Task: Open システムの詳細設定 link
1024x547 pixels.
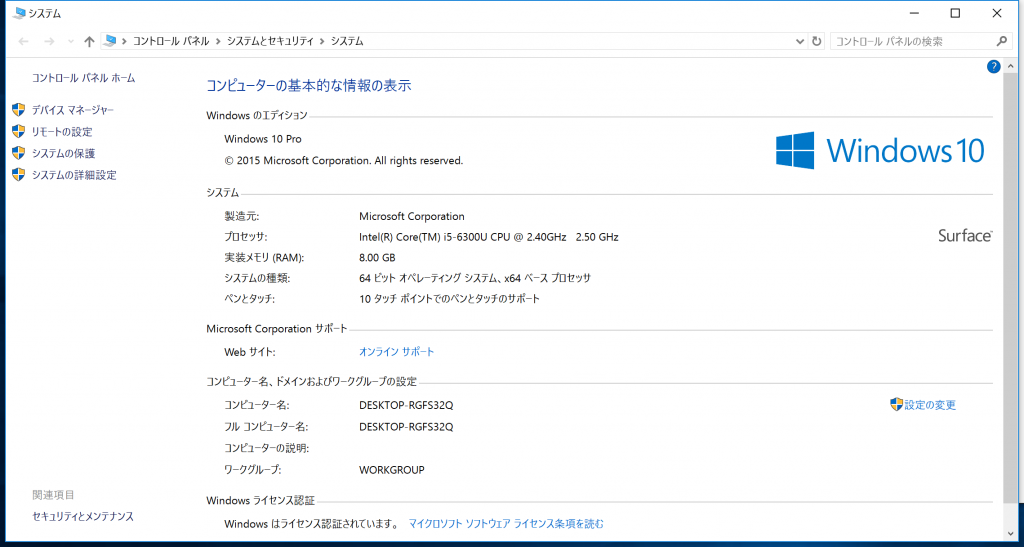Action: coord(74,175)
